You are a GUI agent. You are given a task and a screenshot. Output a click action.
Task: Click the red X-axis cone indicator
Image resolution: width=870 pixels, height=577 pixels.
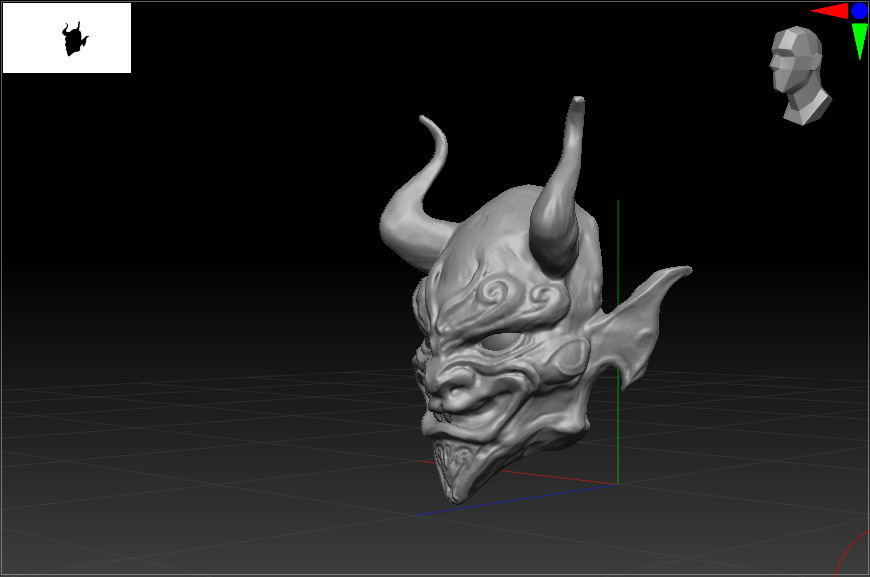click(830, 11)
